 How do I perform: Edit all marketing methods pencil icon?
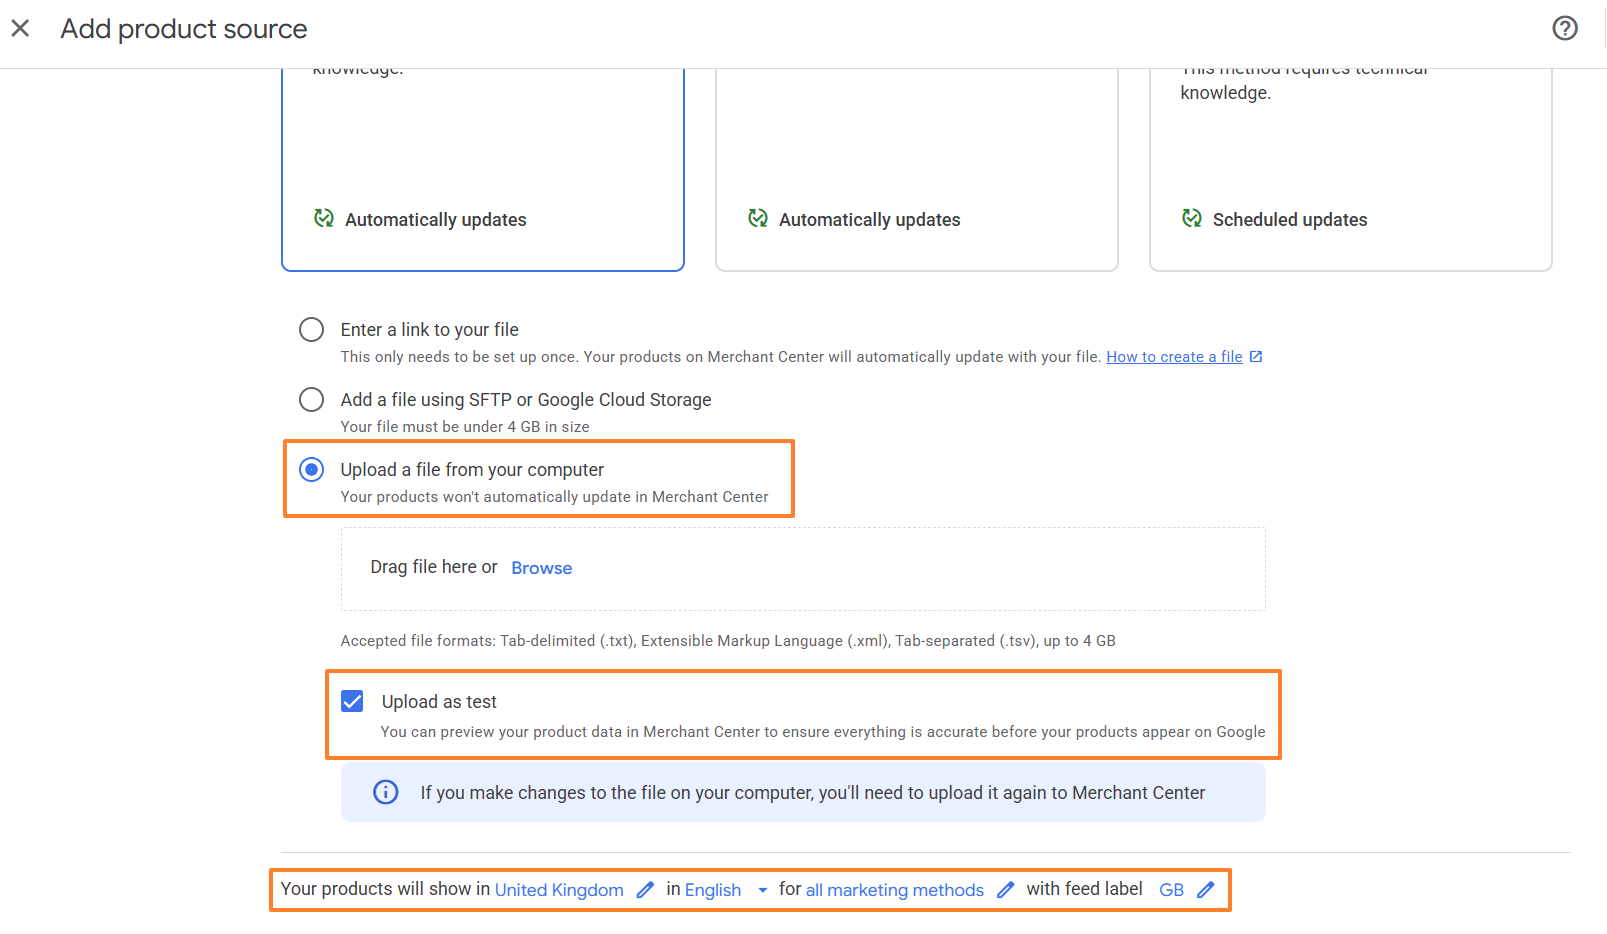(1006, 890)
